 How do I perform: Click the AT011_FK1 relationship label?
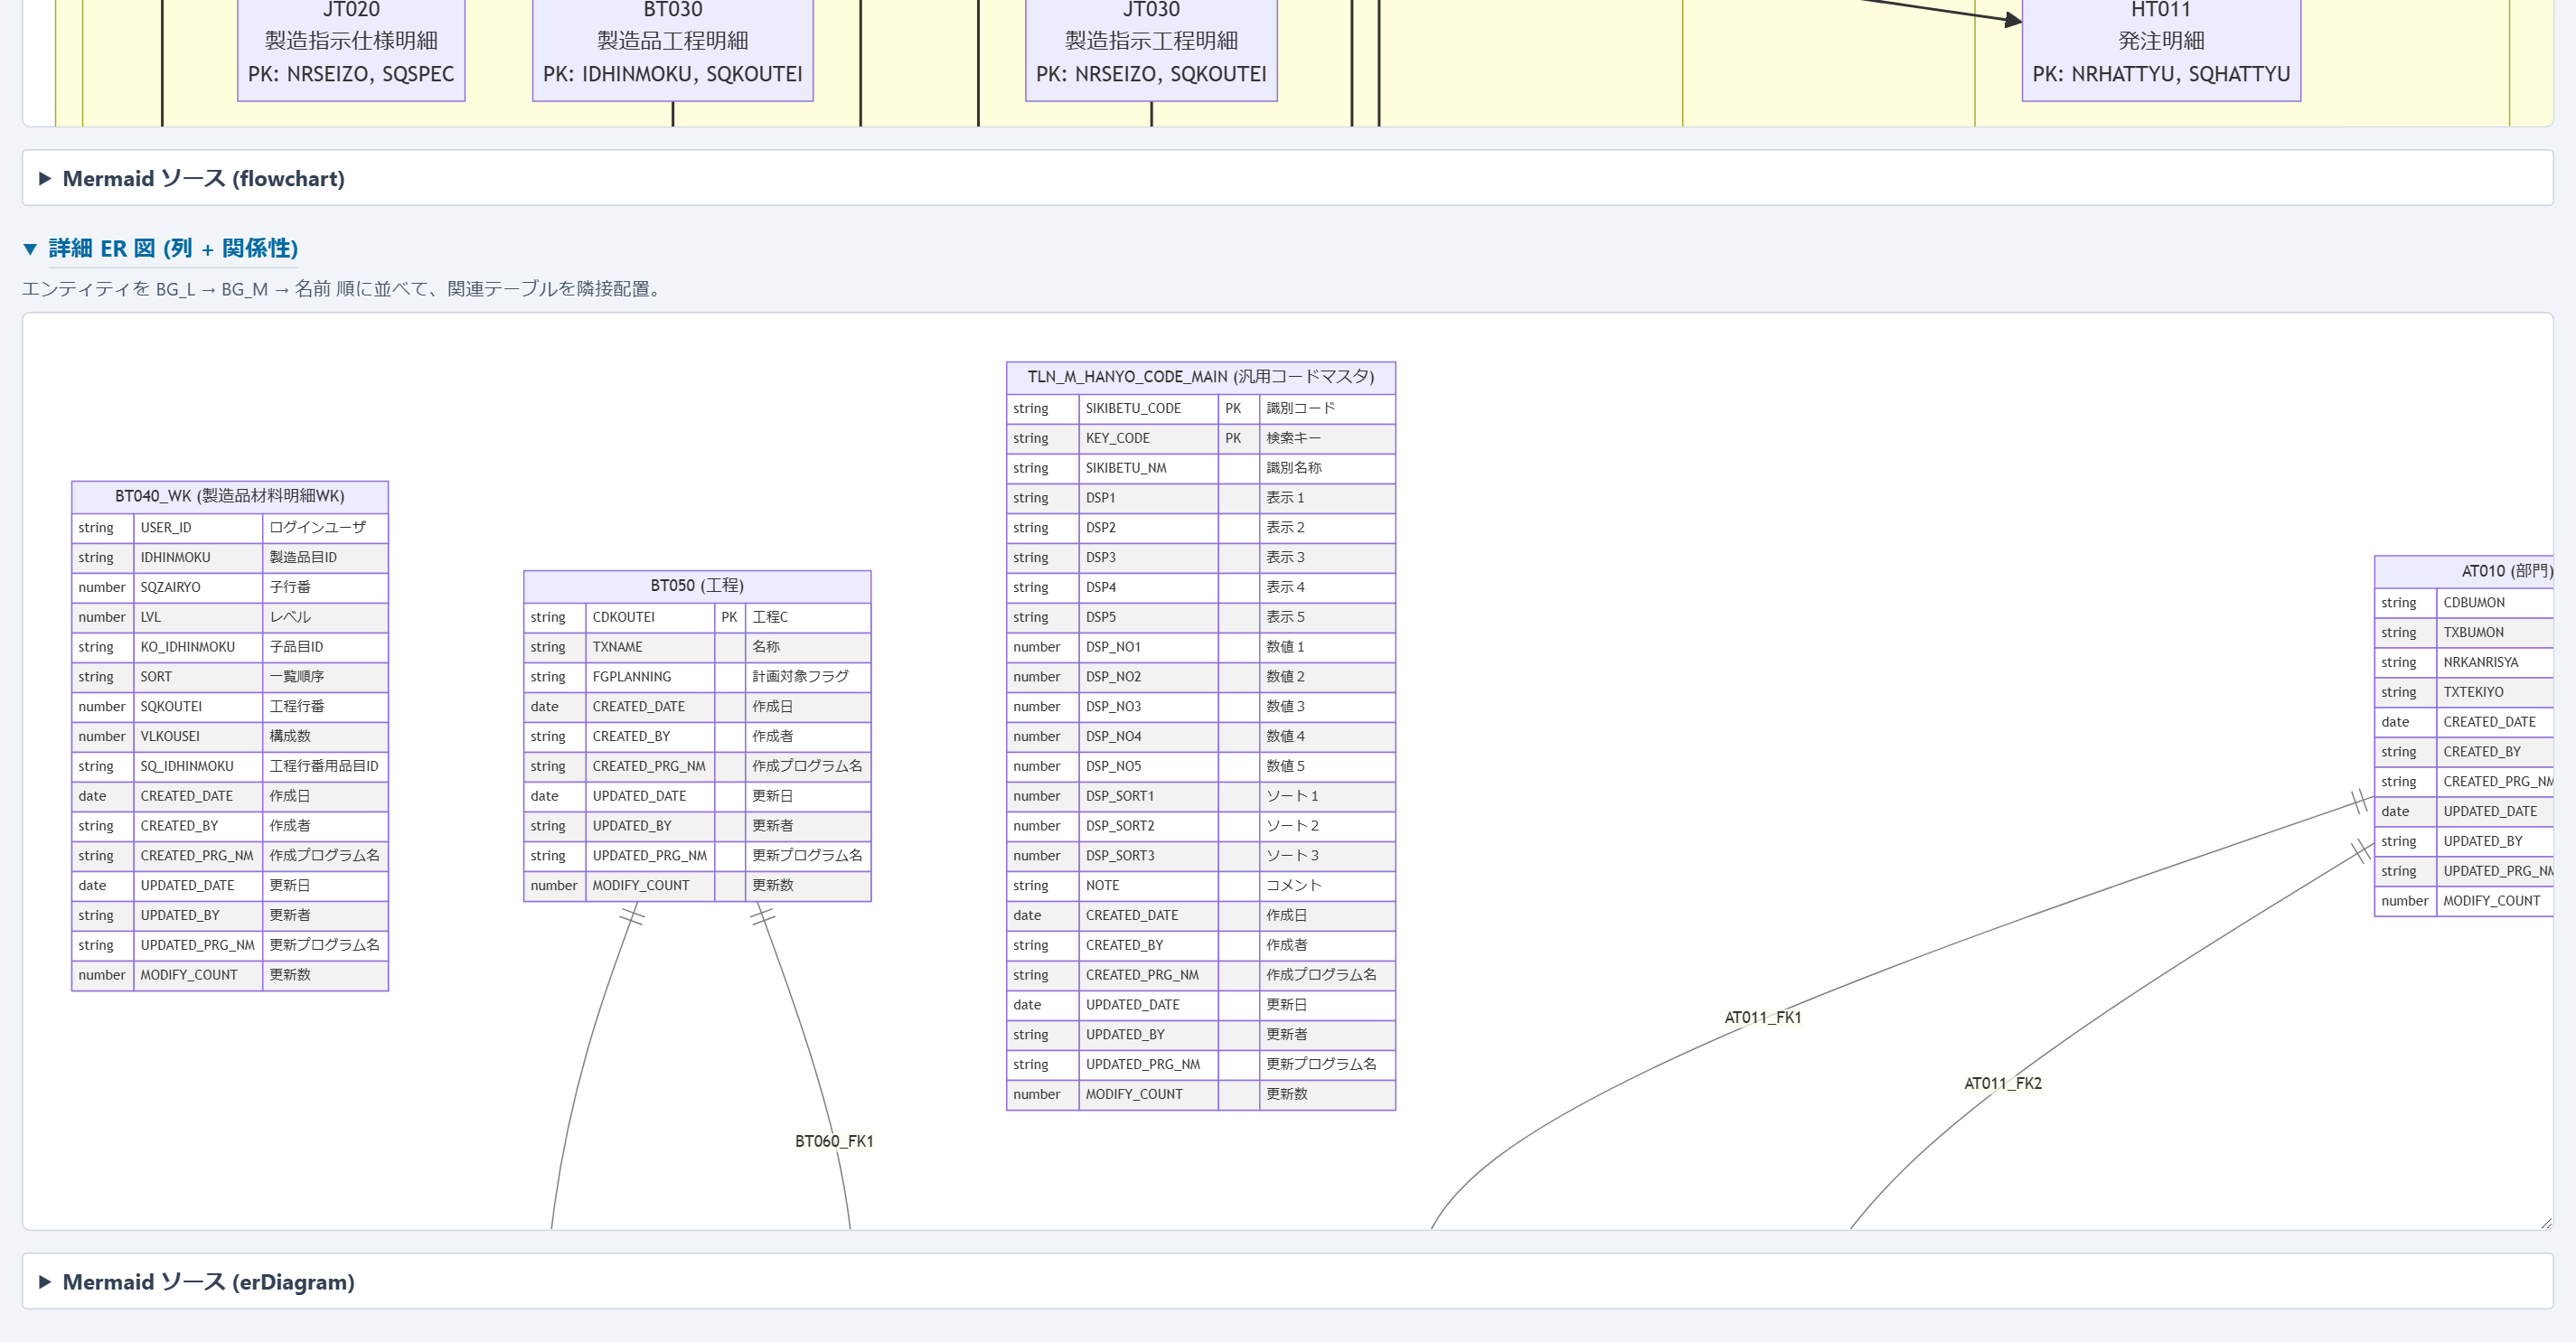click(x=1762, y=1017)
